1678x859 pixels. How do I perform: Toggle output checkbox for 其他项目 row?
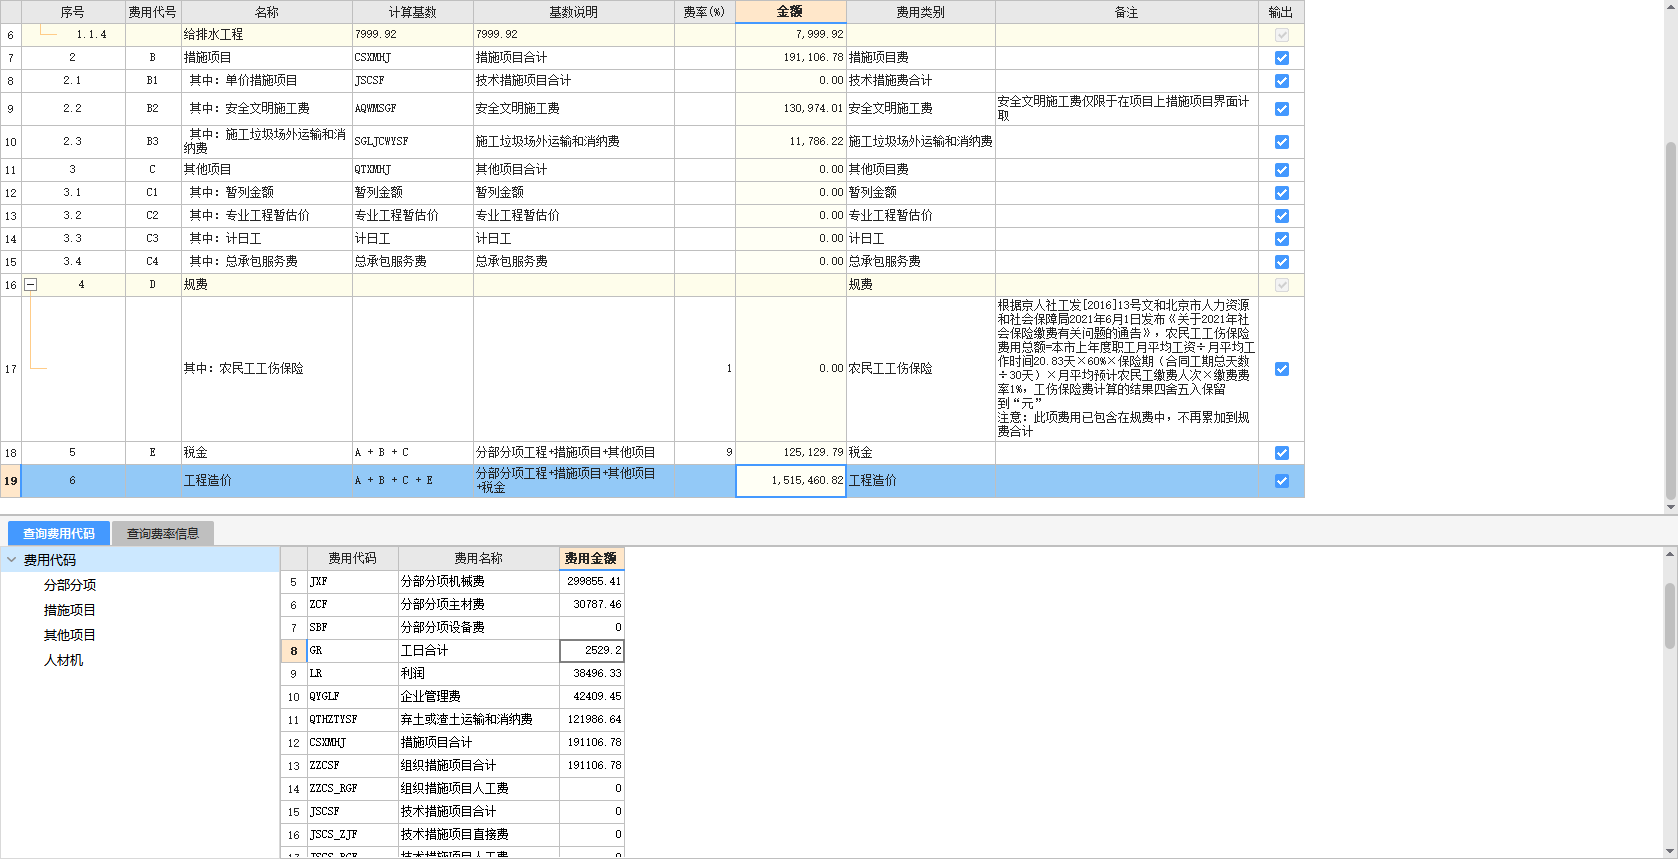coord(1281,170)
